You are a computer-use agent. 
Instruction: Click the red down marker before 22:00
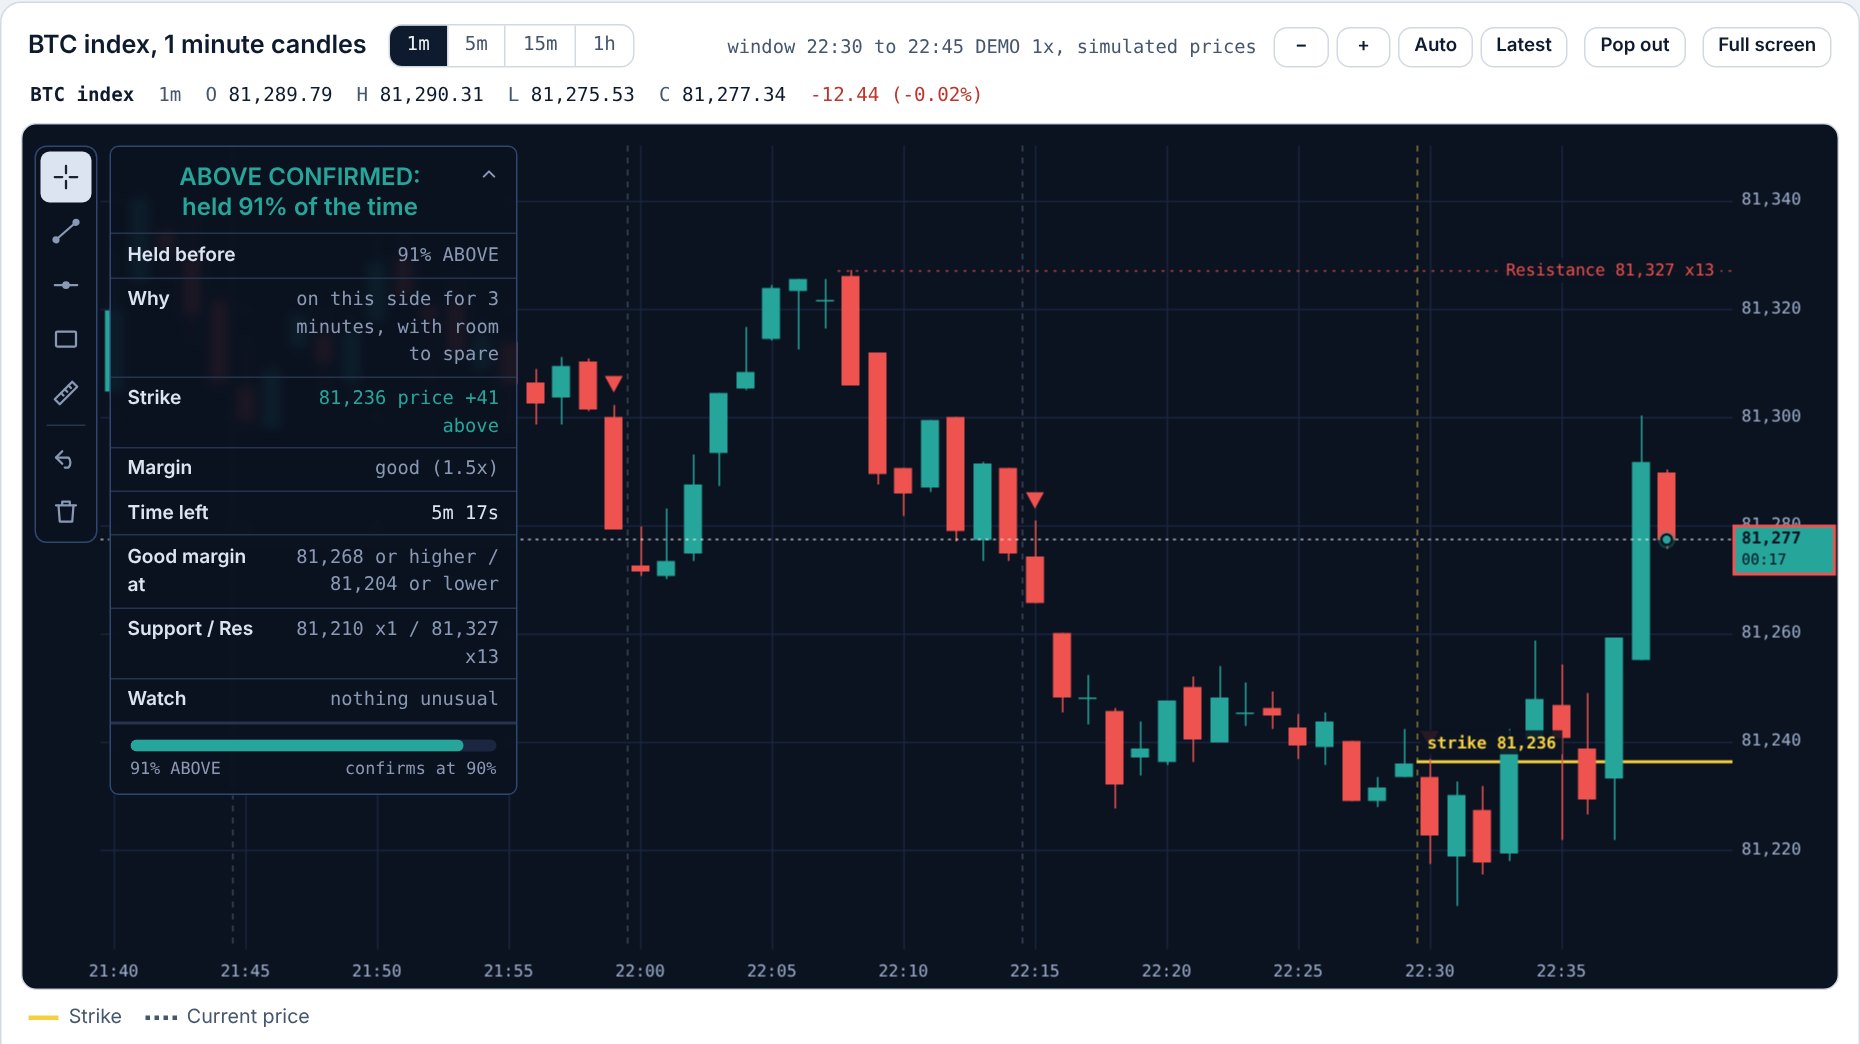click(614, 383)
